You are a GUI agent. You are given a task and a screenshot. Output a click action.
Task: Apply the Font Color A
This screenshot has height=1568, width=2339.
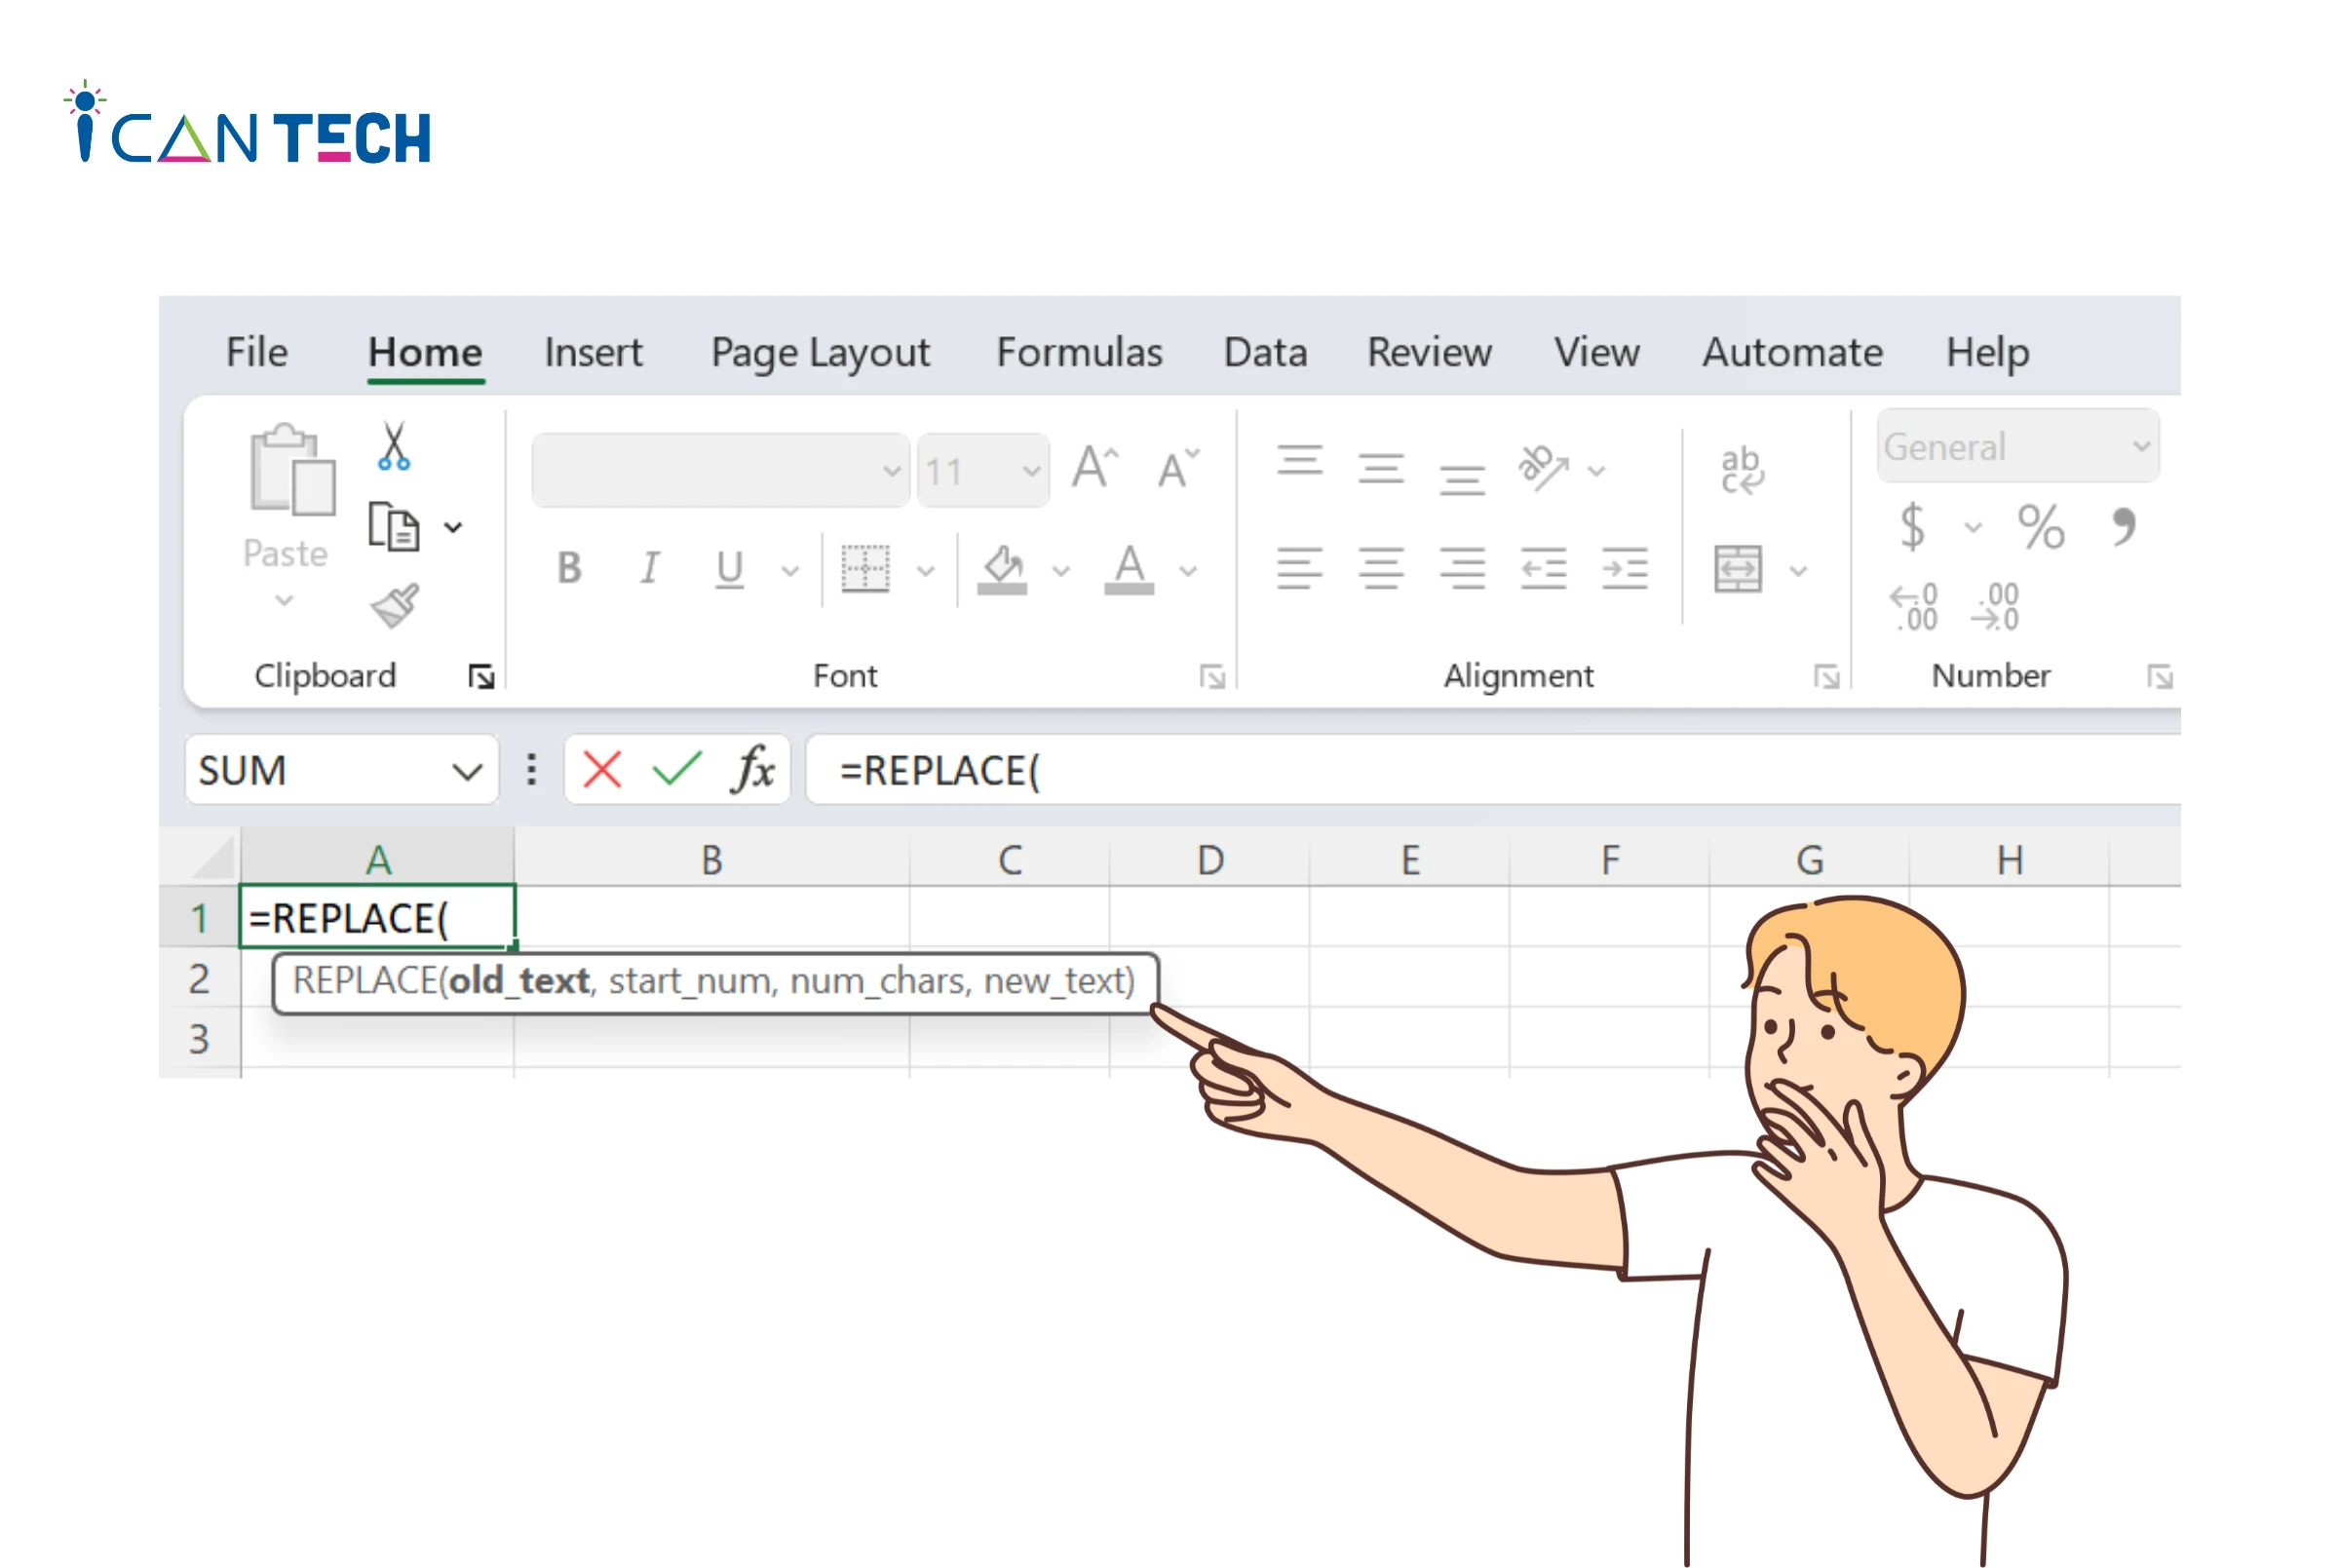coord(1129,569)
